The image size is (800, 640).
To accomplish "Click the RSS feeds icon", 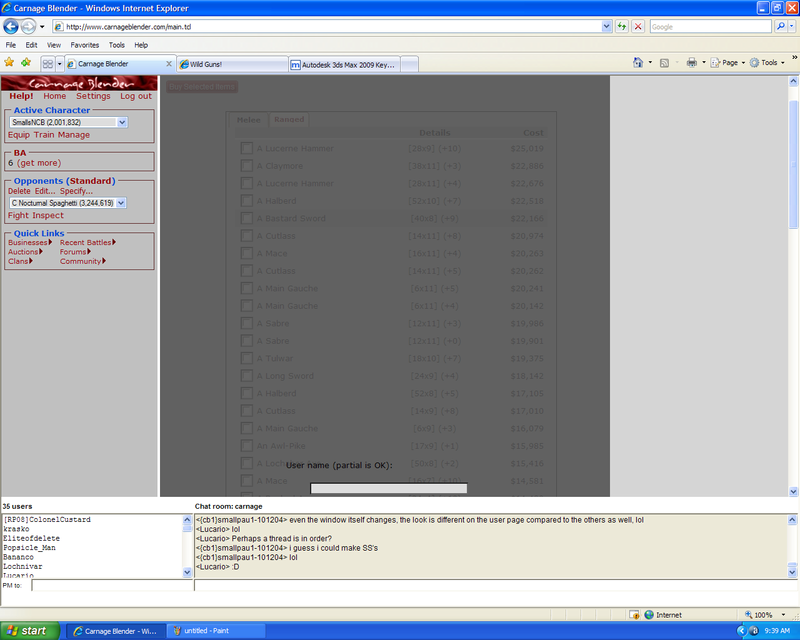I will 664,63.
